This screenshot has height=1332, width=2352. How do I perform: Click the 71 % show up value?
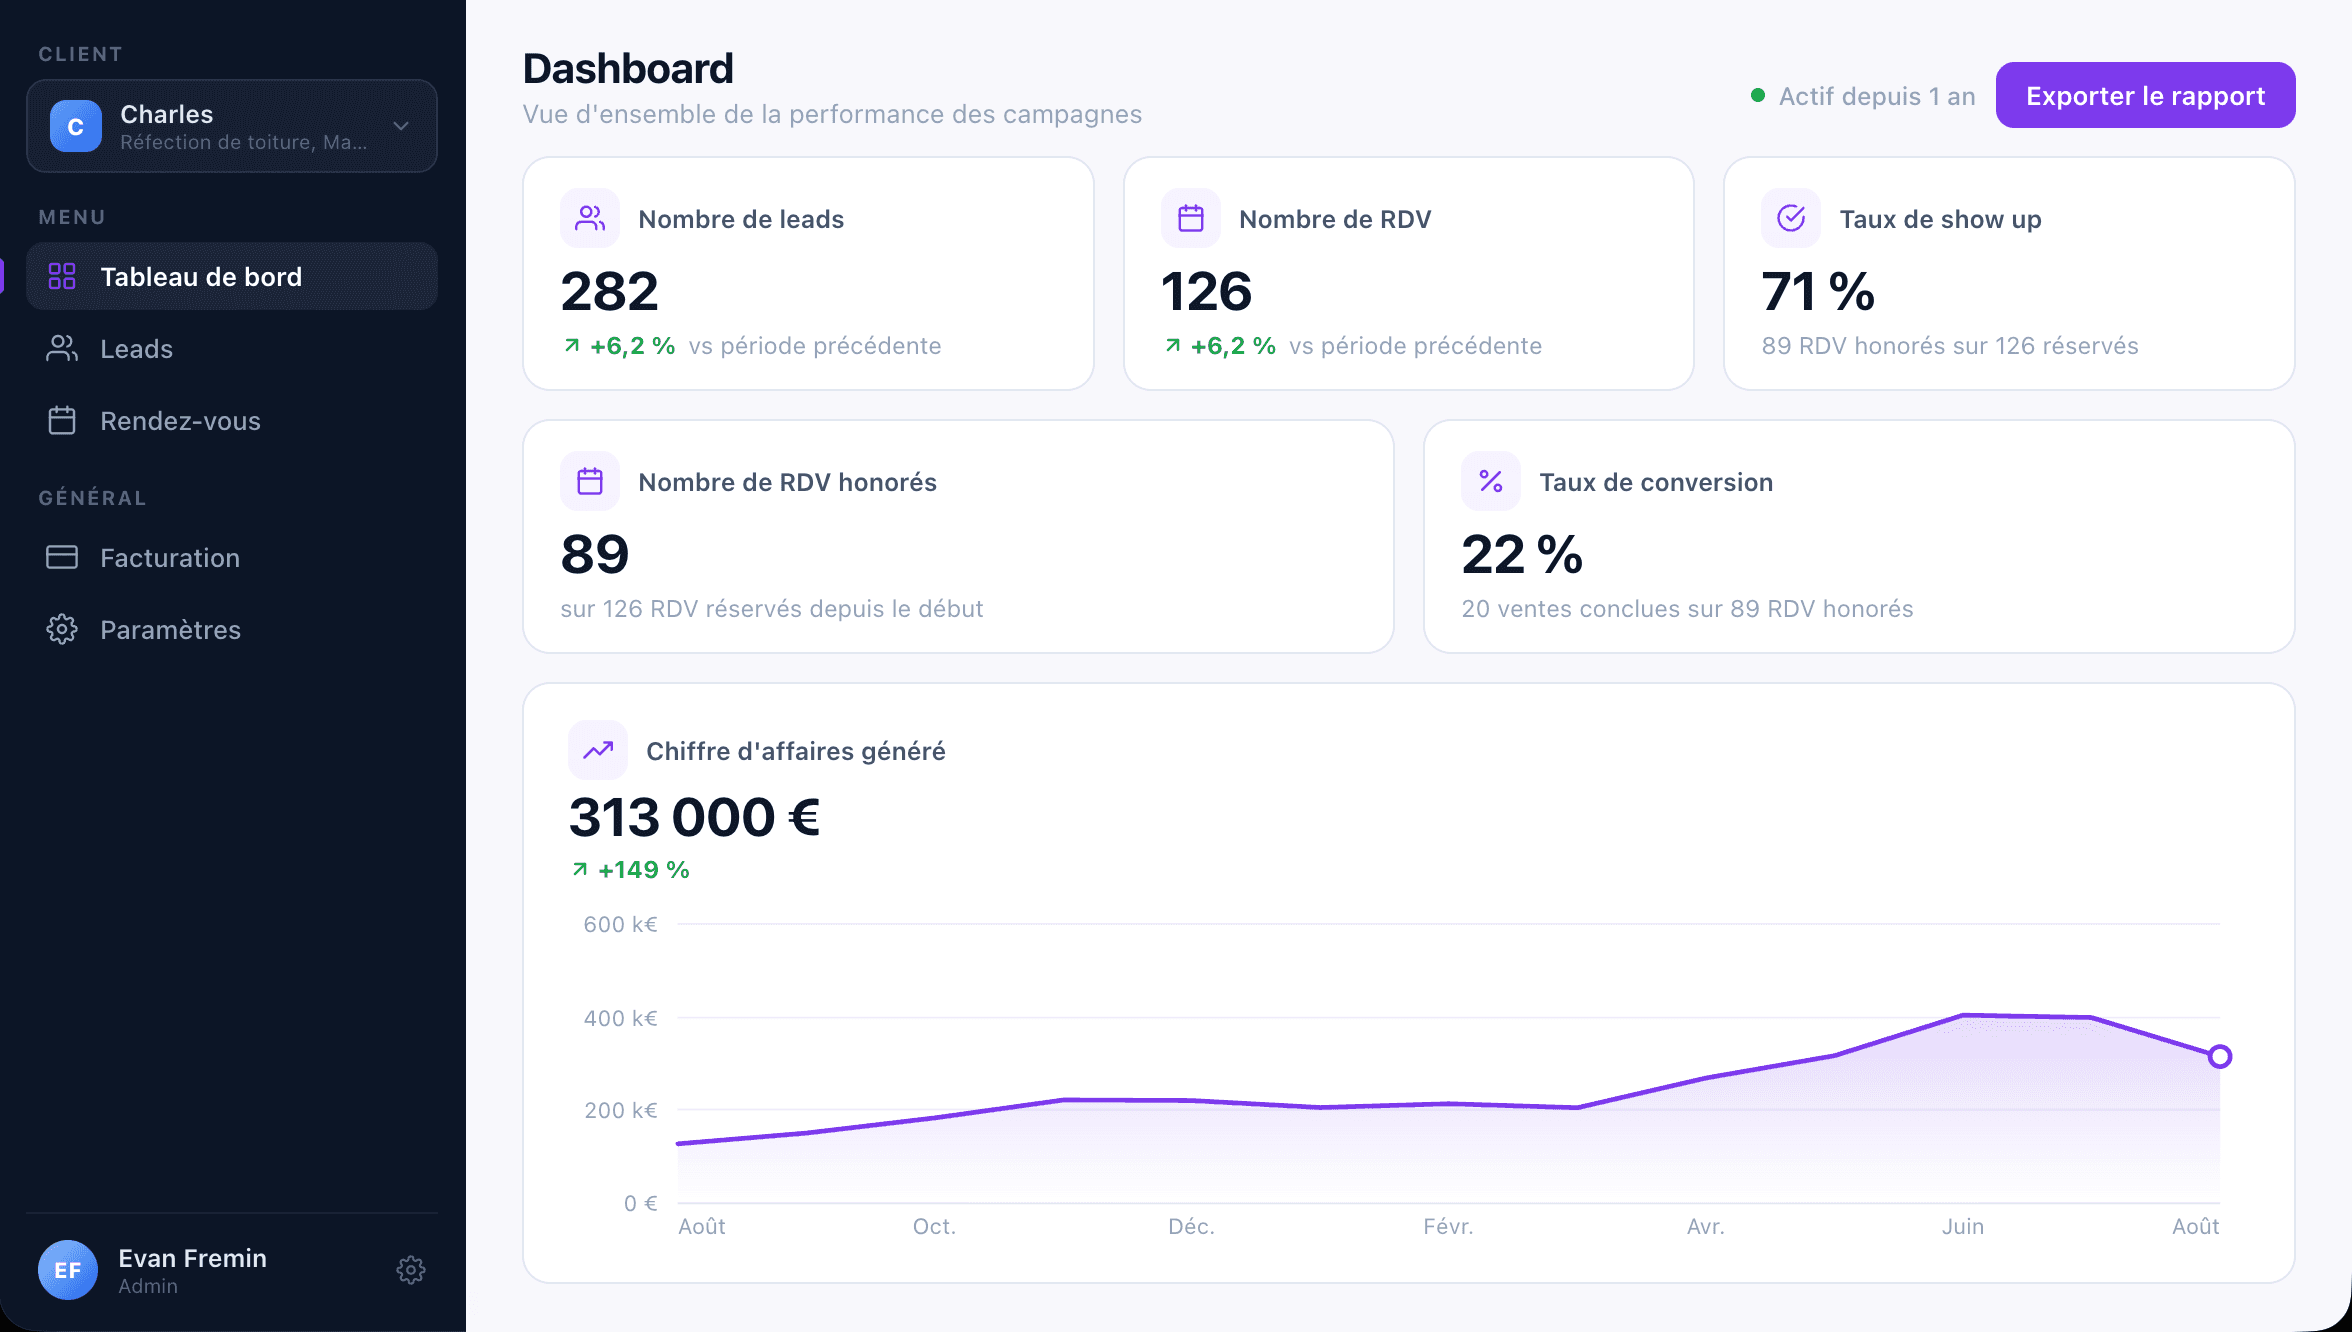[x=1818, y=291]
